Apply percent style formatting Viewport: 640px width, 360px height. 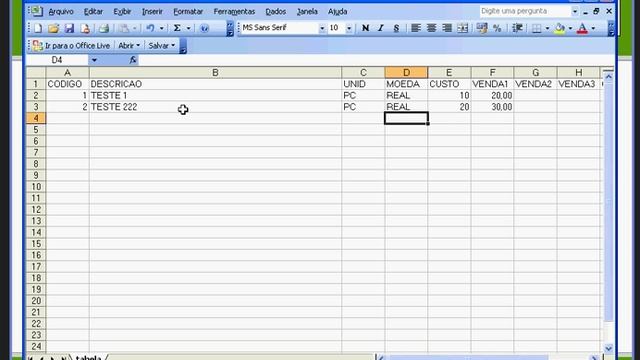pos(497,28)
